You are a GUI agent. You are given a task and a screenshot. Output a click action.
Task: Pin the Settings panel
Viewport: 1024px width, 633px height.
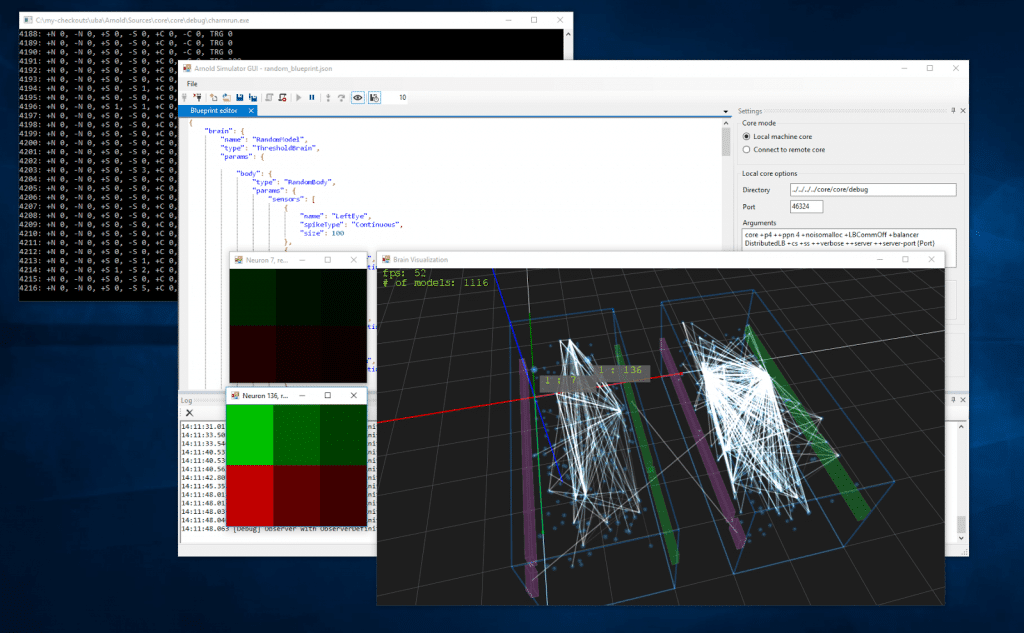click(x=953, y=111)
